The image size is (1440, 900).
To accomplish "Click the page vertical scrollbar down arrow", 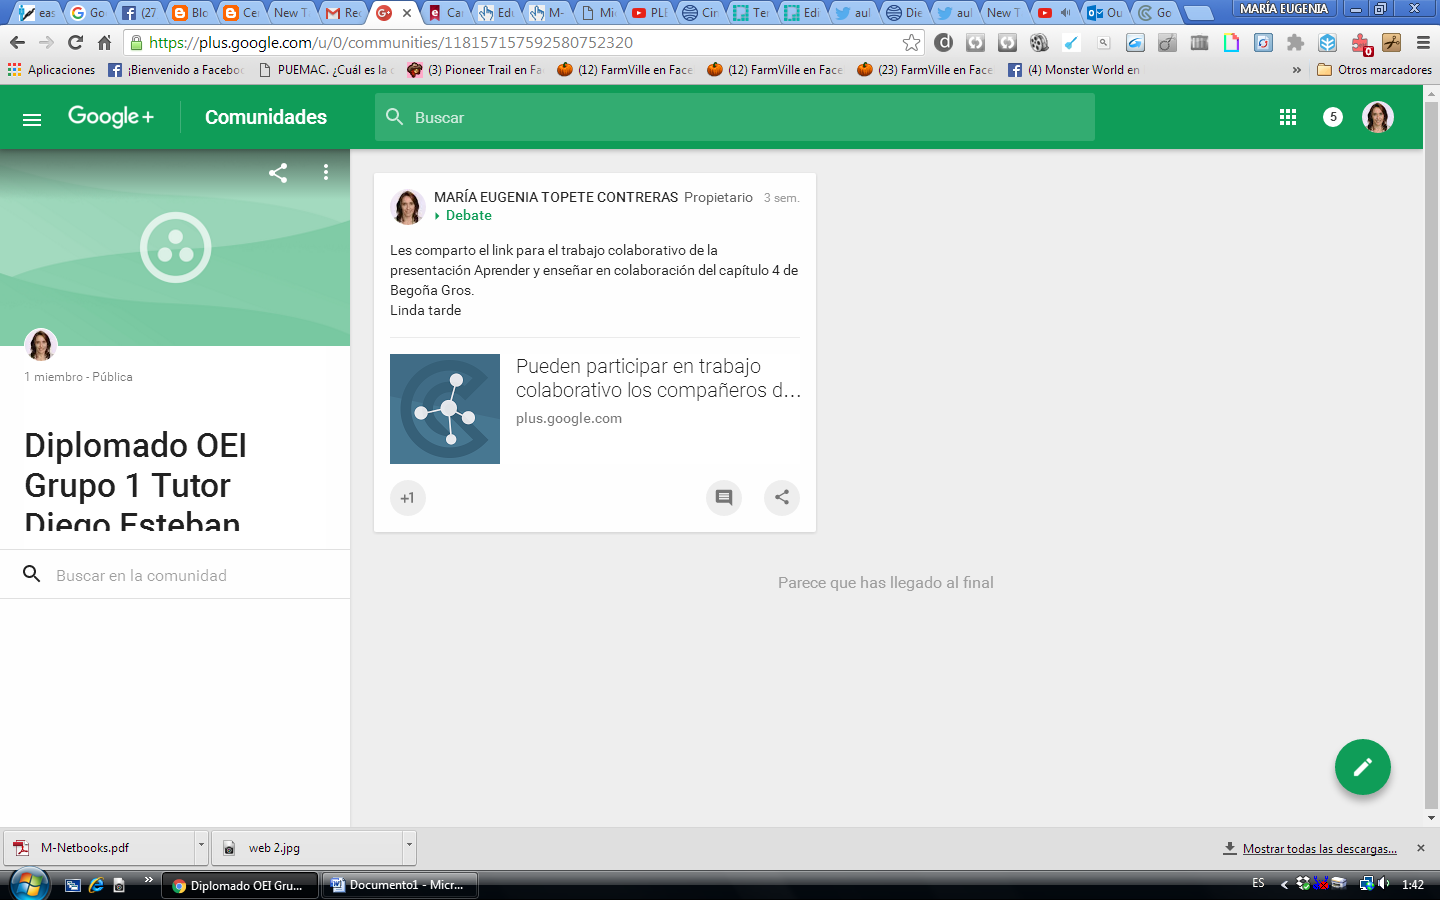I will pos(1431,818).
